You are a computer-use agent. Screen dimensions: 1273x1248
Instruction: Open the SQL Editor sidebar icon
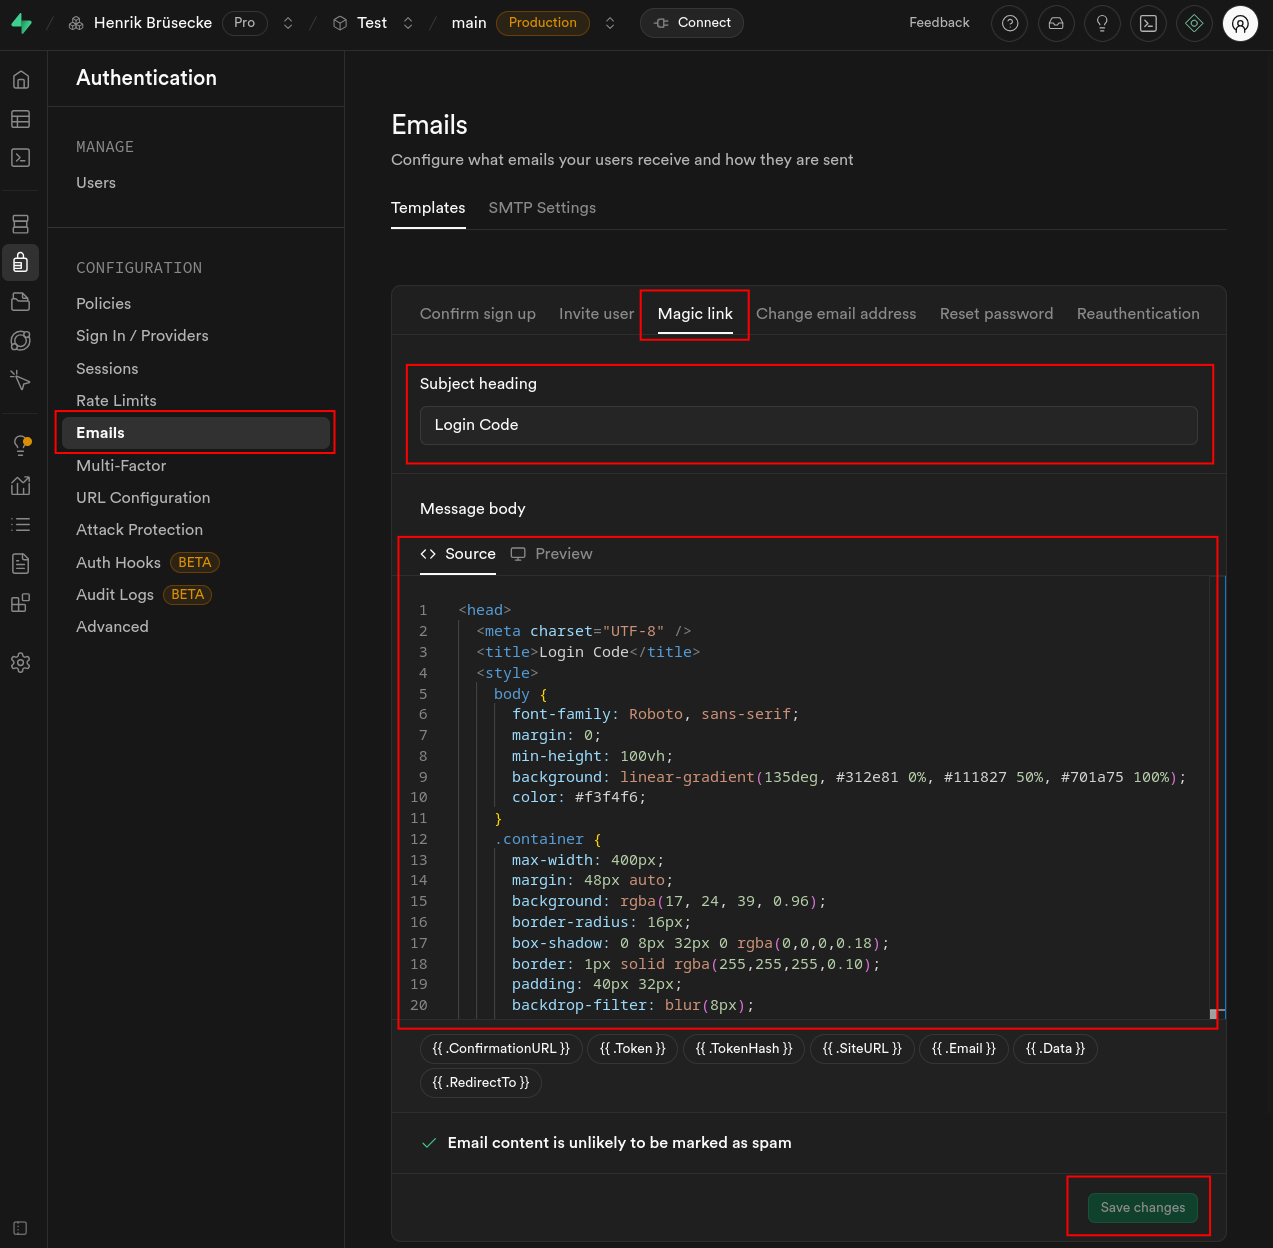20,158
